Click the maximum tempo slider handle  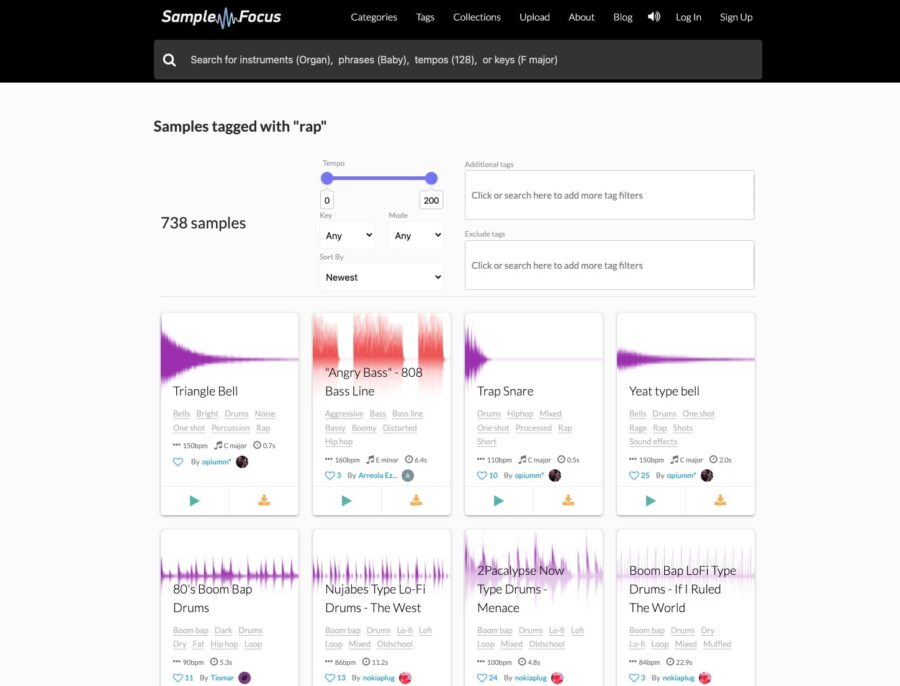coord(431,178)
